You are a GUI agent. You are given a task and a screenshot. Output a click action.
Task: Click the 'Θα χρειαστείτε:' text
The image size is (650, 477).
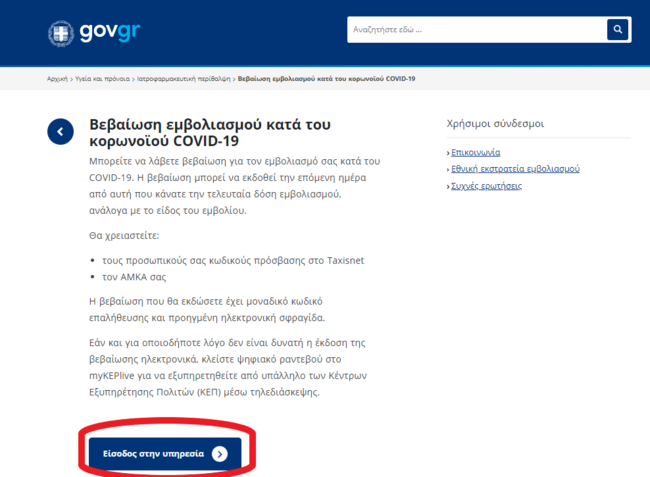(x=124, y=235)
